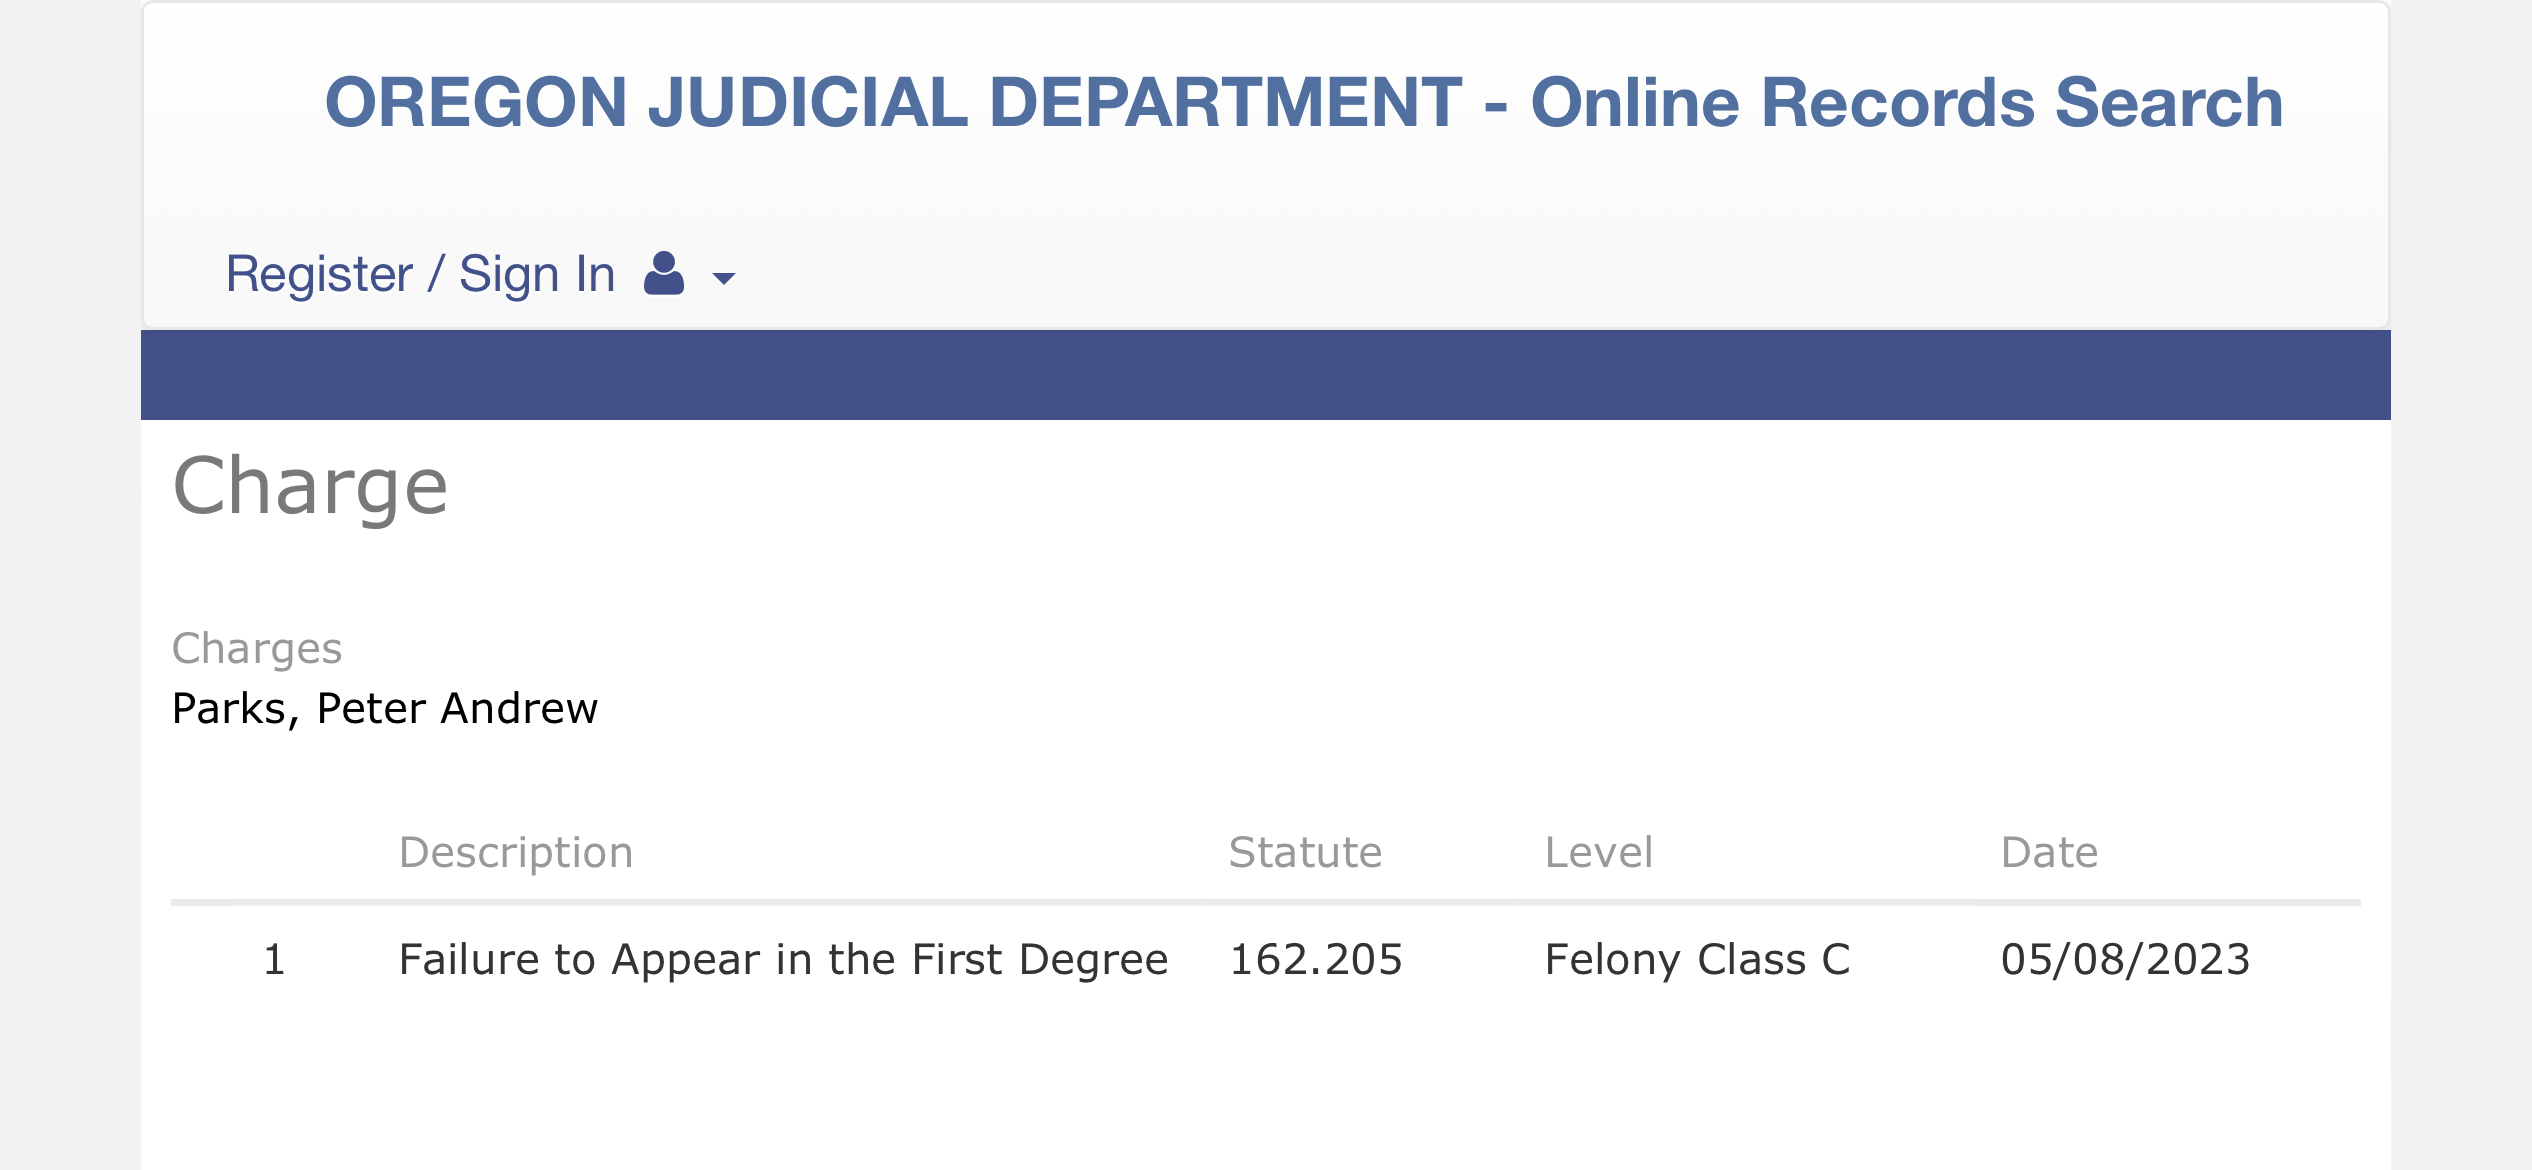Select the Statute column header
Image resolution: width=2532 pixels, height=1170 pixels.
tap(1305, 852)
